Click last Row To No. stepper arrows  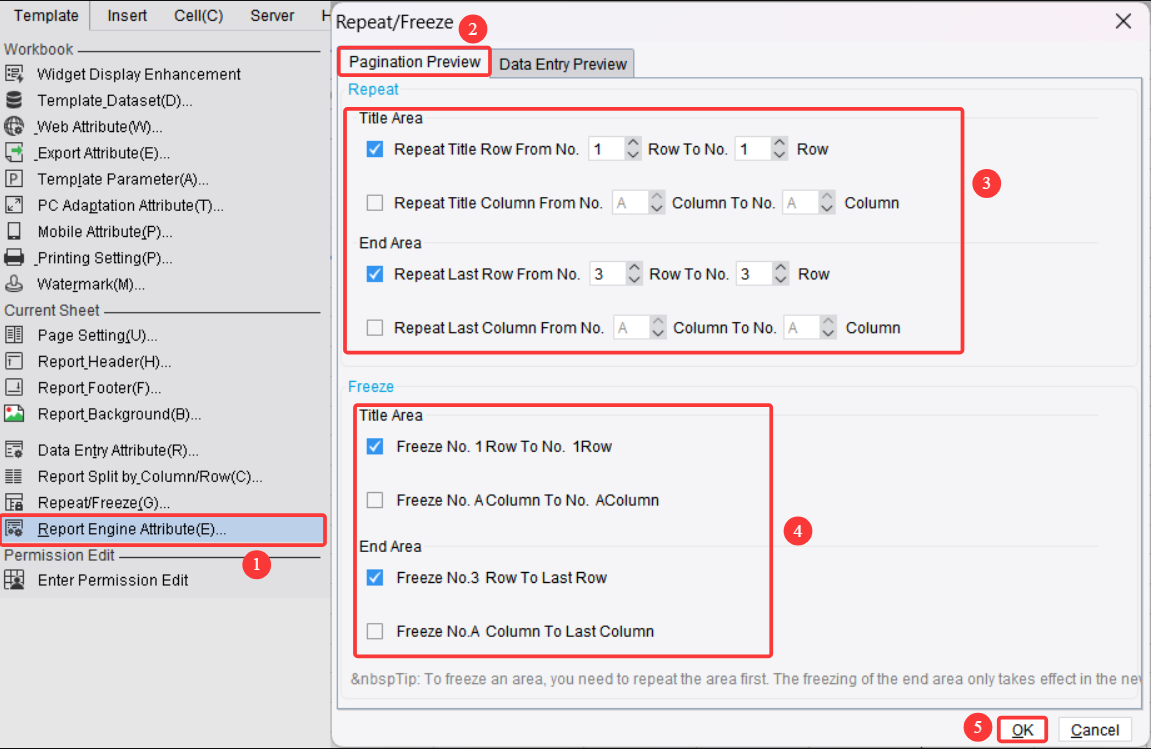(x=781, y=274)
